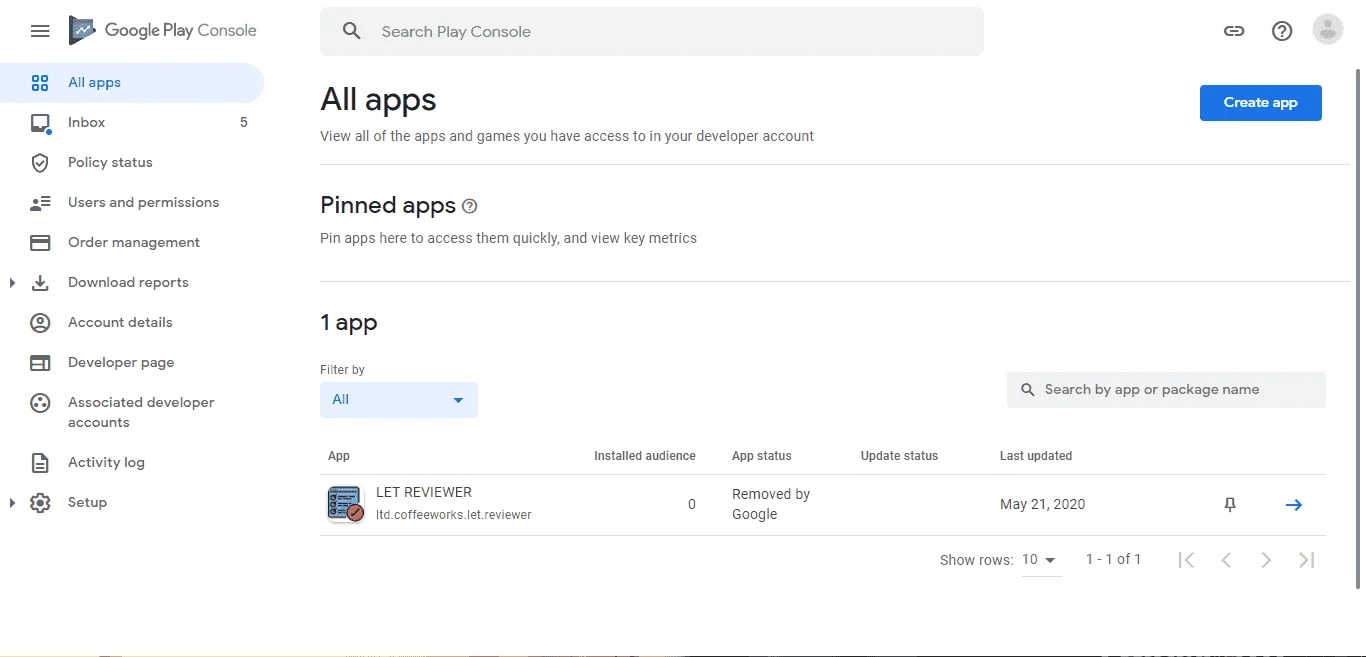Click the Policy status shield icon
The image size is (1366, 657).
point(40,163)
